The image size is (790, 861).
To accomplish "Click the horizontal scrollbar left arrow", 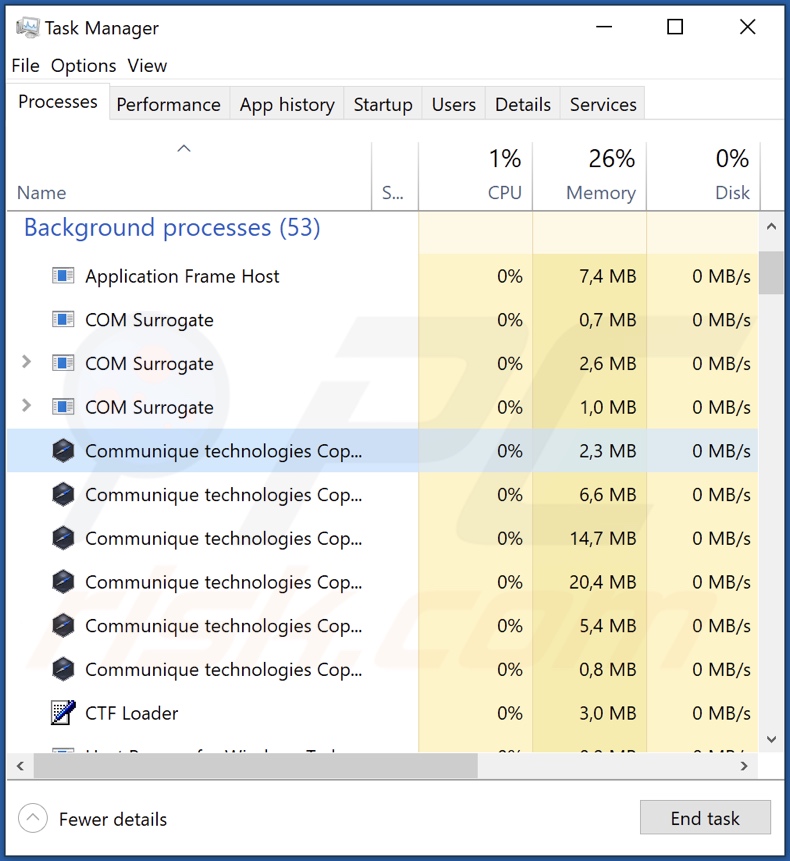I will pos(20,765).
